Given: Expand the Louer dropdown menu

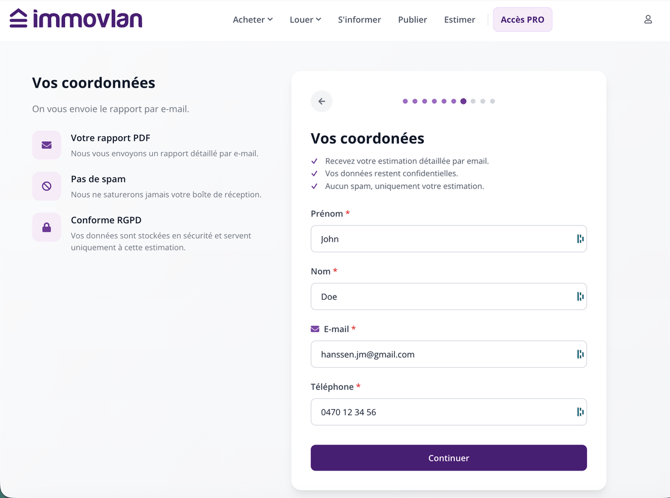Looking at the screenshot, I should (305, 20).
